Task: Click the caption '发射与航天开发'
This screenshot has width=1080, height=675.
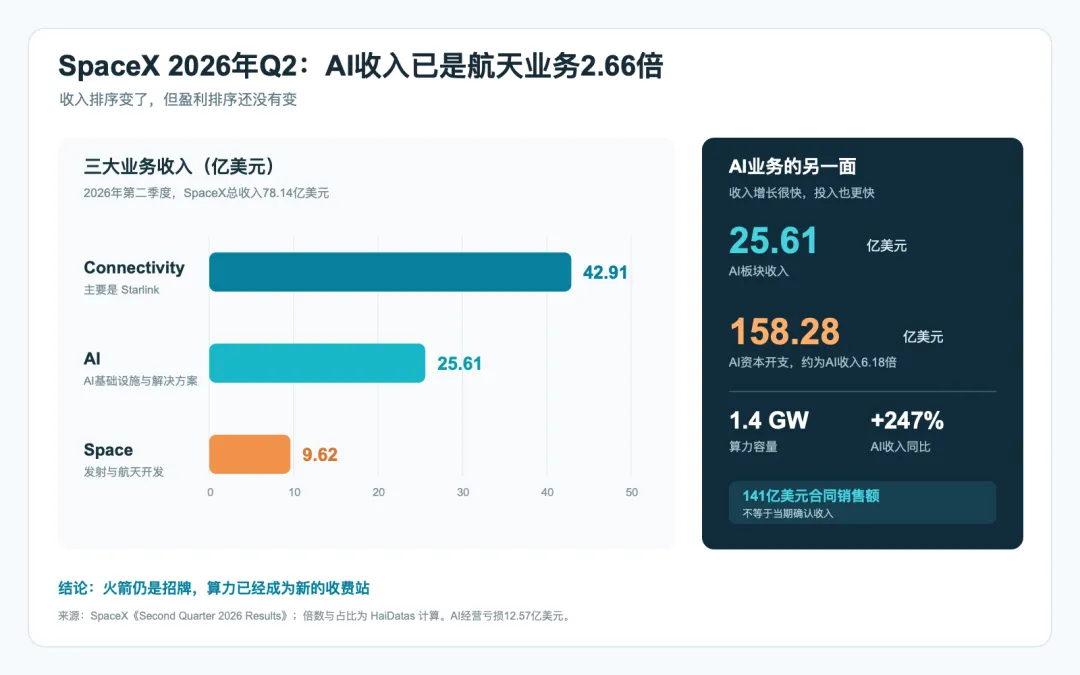Action: [x=123, y=472]
